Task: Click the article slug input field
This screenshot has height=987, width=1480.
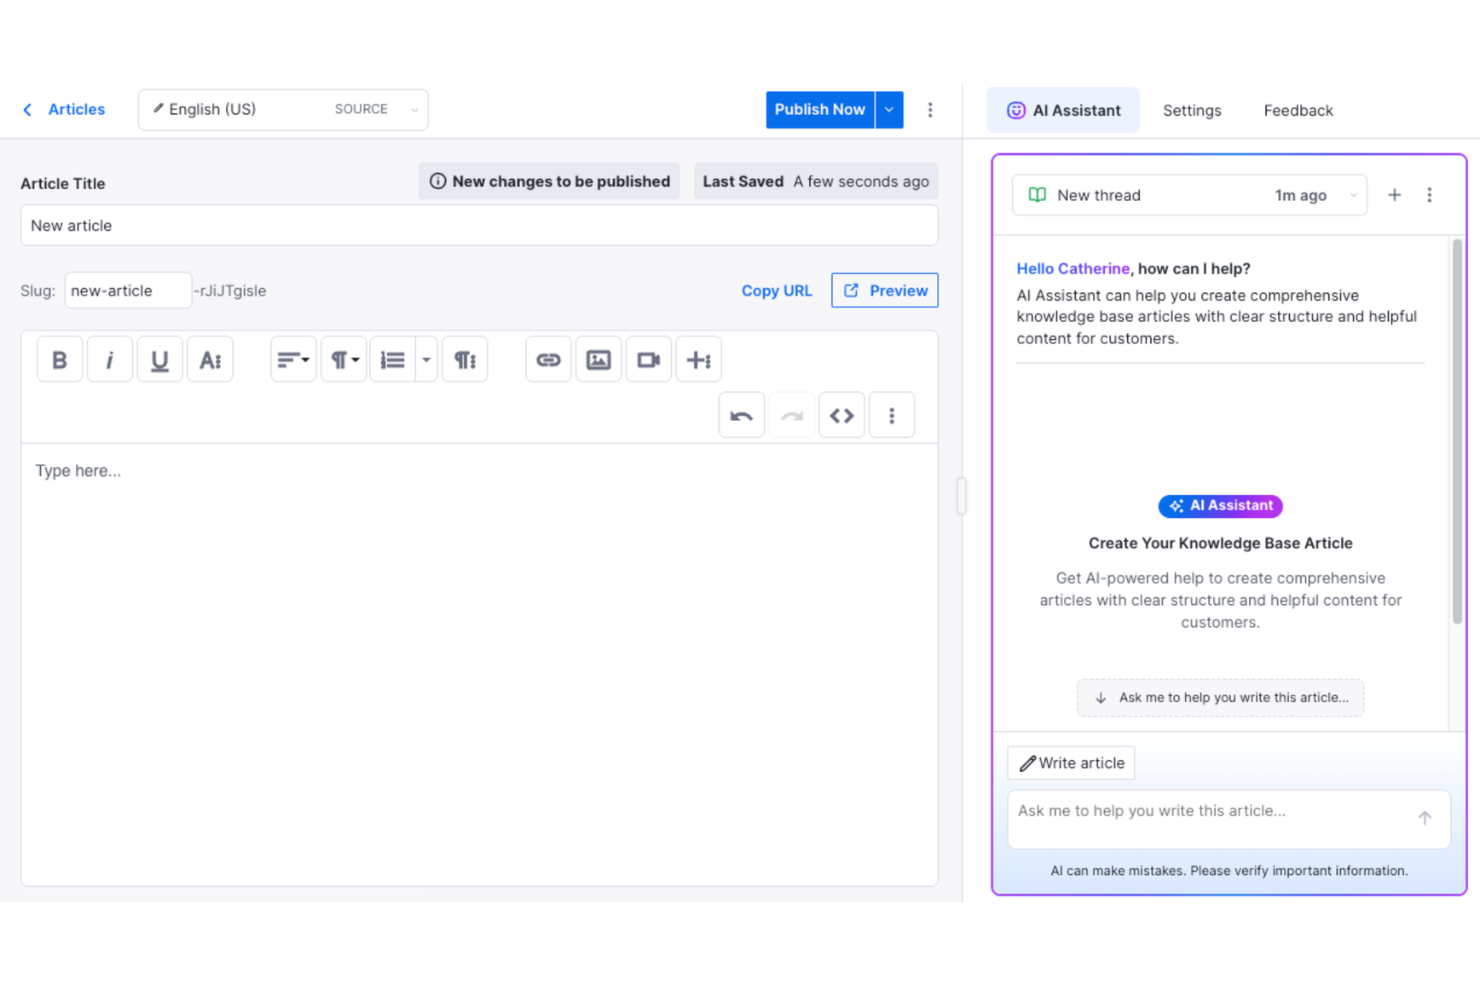Action: point(128,290)
